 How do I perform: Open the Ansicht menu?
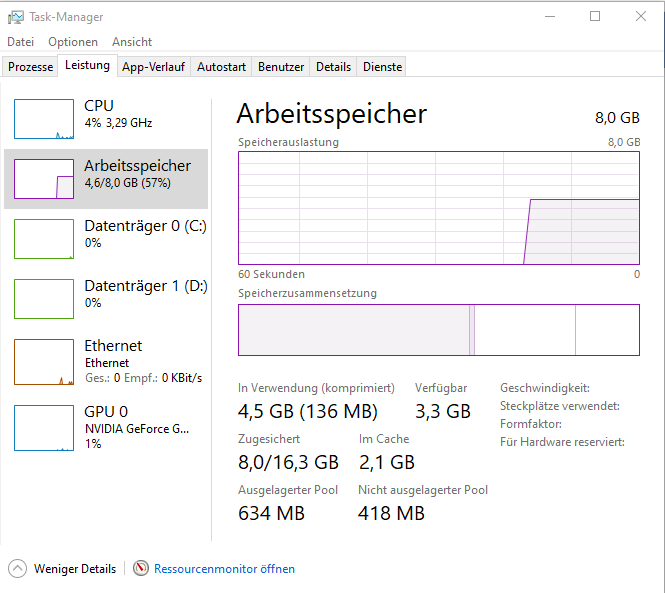[132, 42]
